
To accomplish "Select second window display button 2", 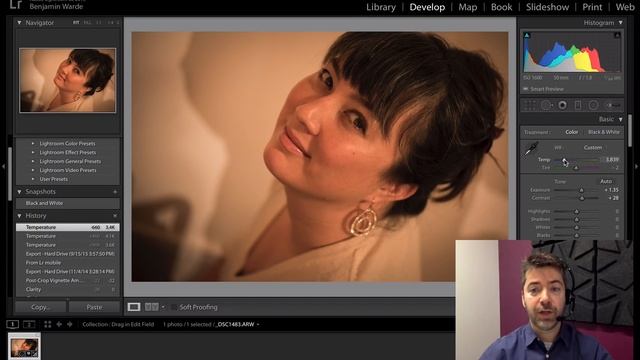I will (x=29, y=324).
